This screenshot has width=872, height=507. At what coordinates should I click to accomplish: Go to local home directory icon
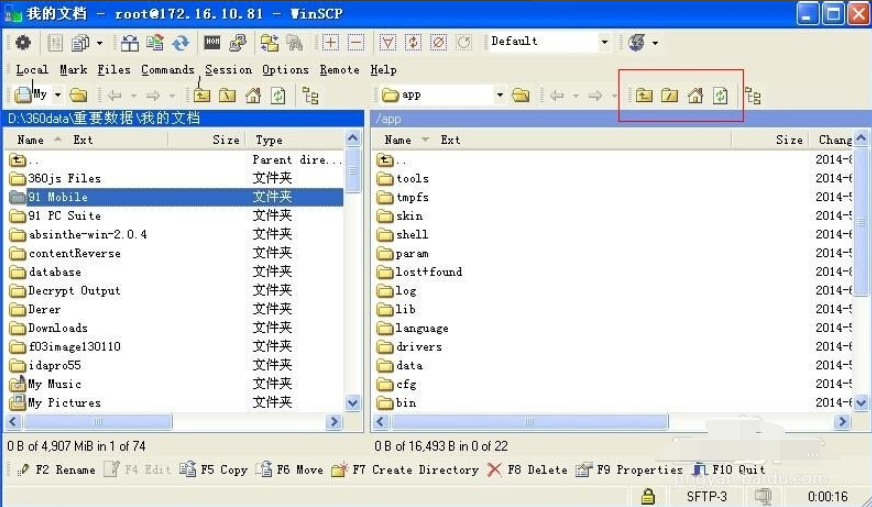tap(253, 96)
